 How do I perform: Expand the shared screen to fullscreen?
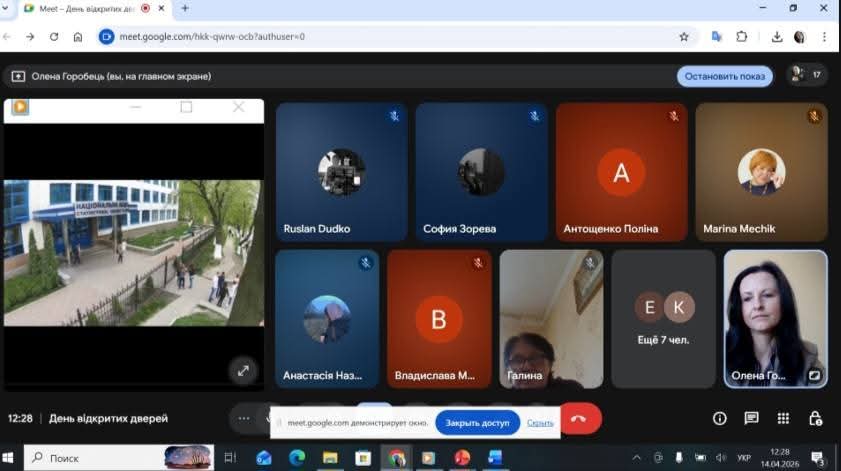(243, 370)
